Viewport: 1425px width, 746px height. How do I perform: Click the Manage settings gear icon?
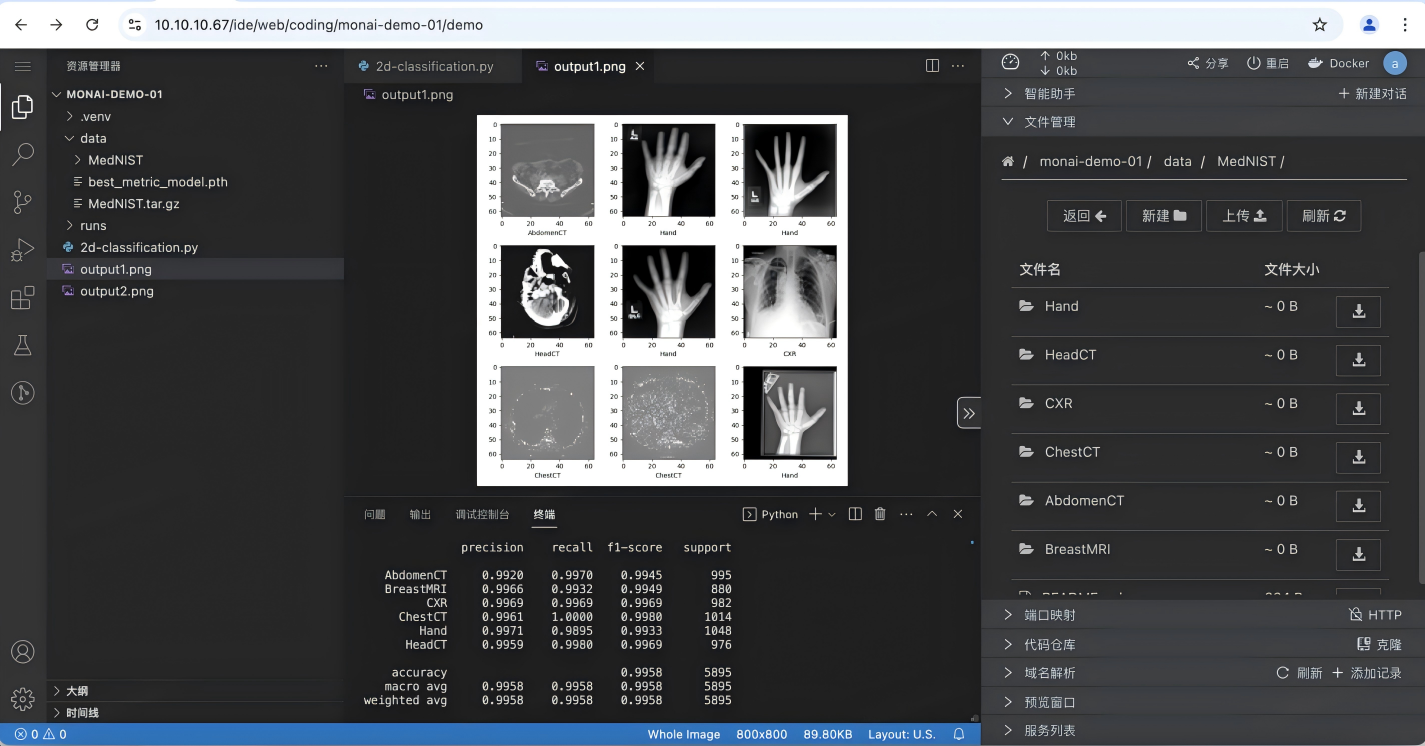tap(22, 698)
